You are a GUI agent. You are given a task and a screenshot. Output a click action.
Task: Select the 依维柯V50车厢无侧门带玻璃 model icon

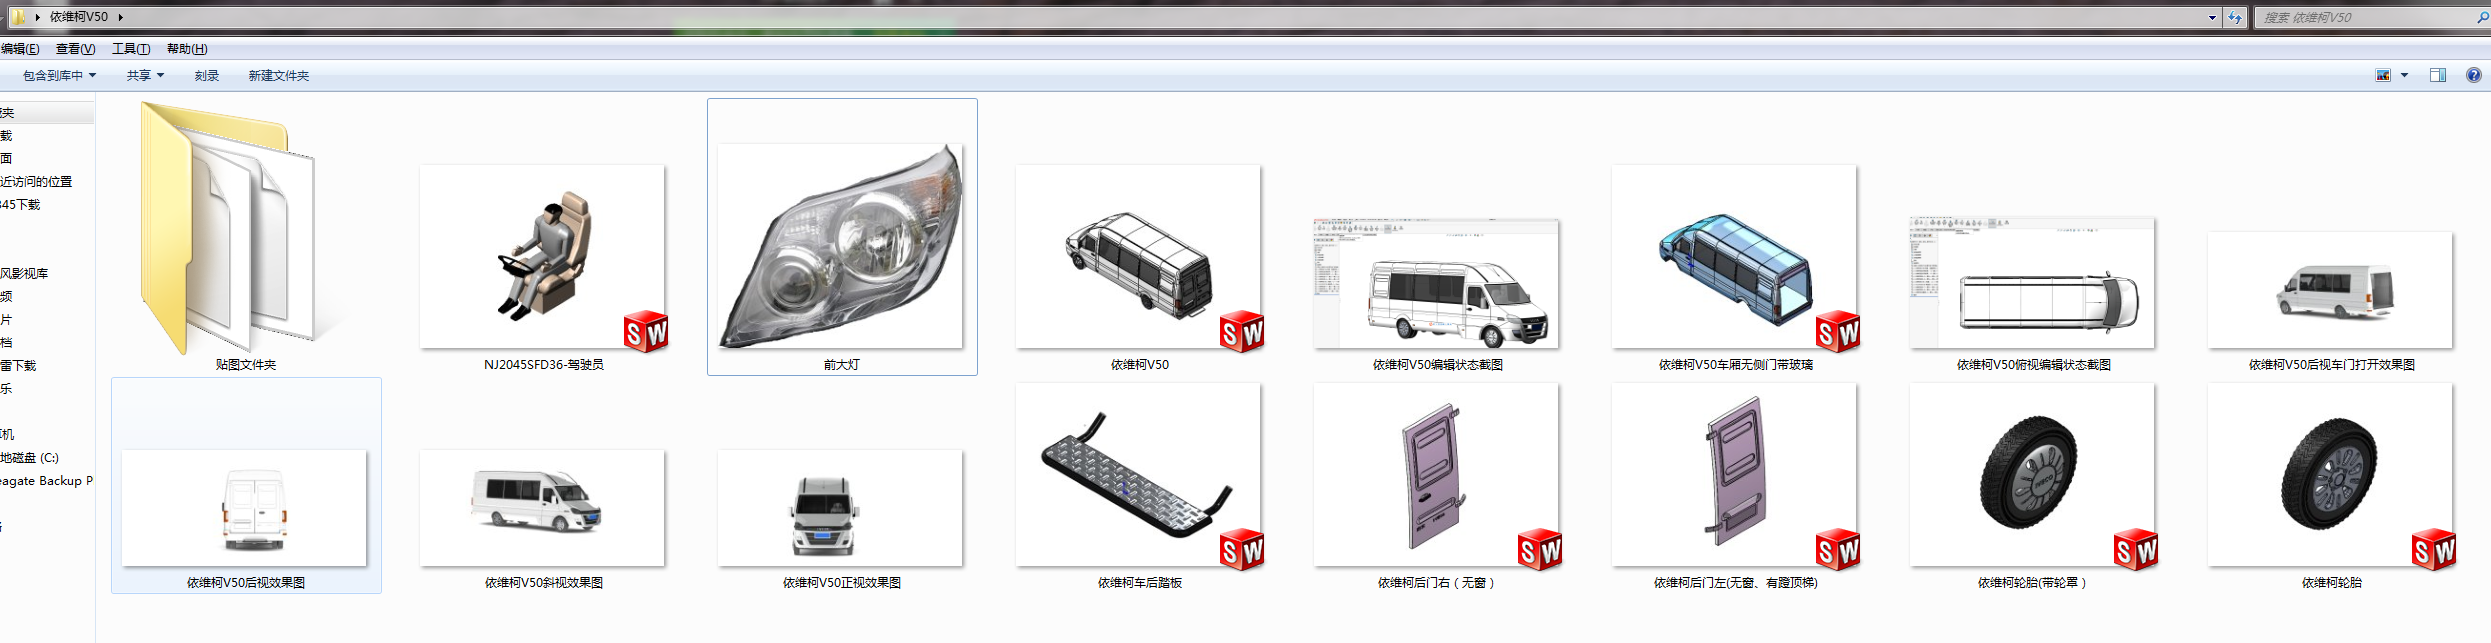(x=1735, y=257)
